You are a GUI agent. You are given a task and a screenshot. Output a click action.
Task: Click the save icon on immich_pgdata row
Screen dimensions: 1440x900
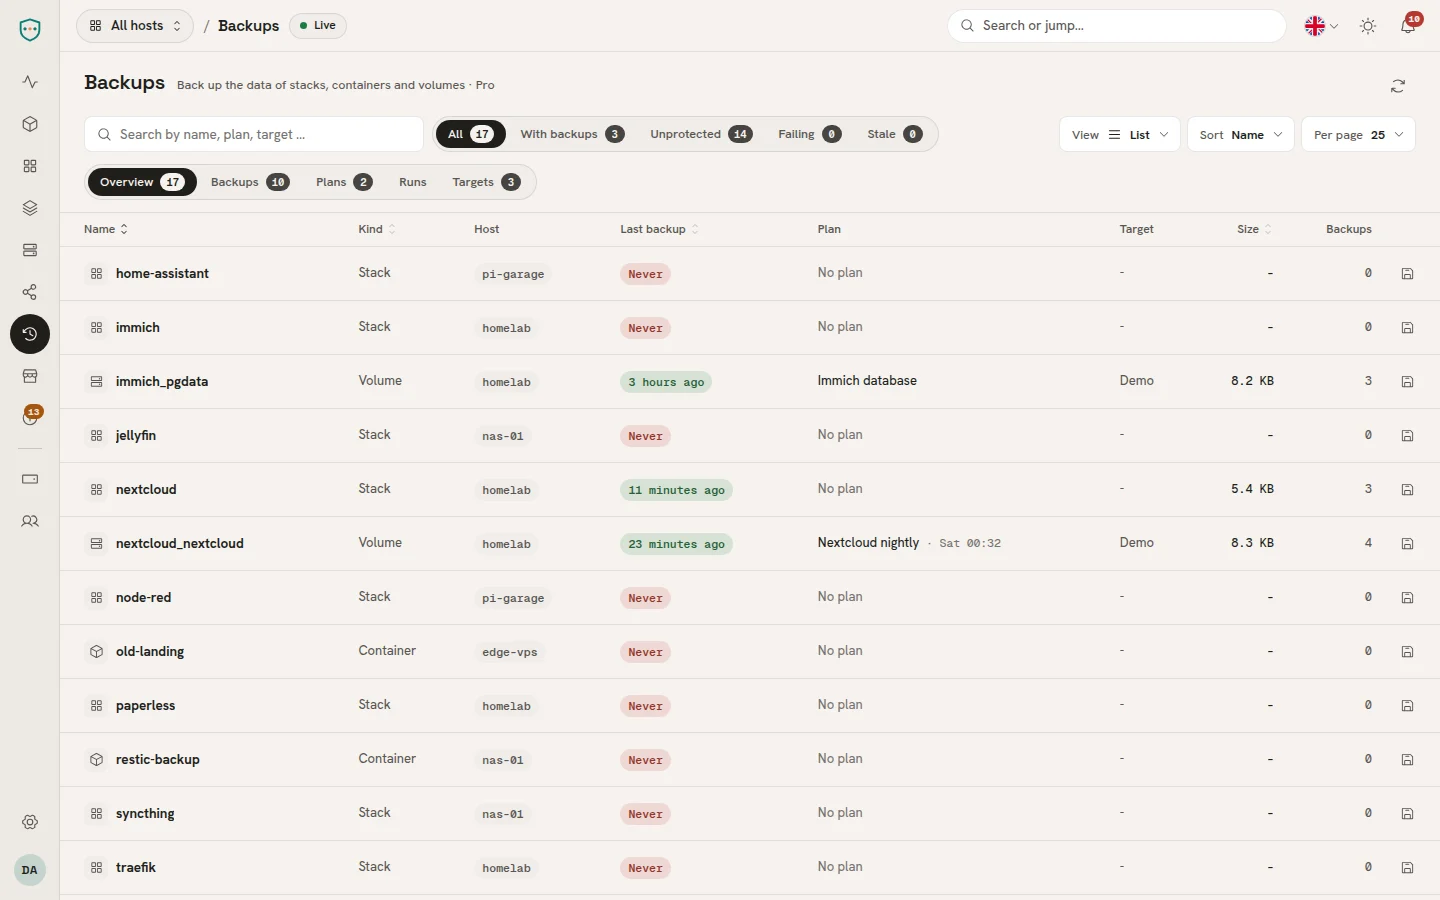point(1407,382)
